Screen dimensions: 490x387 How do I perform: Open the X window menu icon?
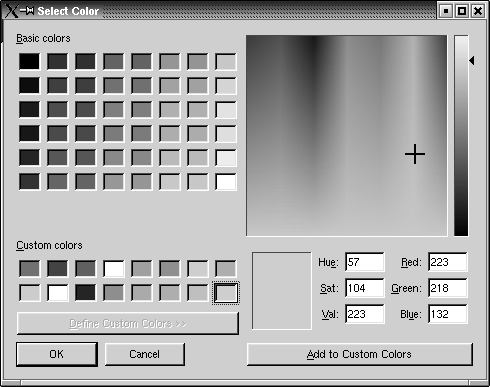pyautogui.click(x=11, y=11)
